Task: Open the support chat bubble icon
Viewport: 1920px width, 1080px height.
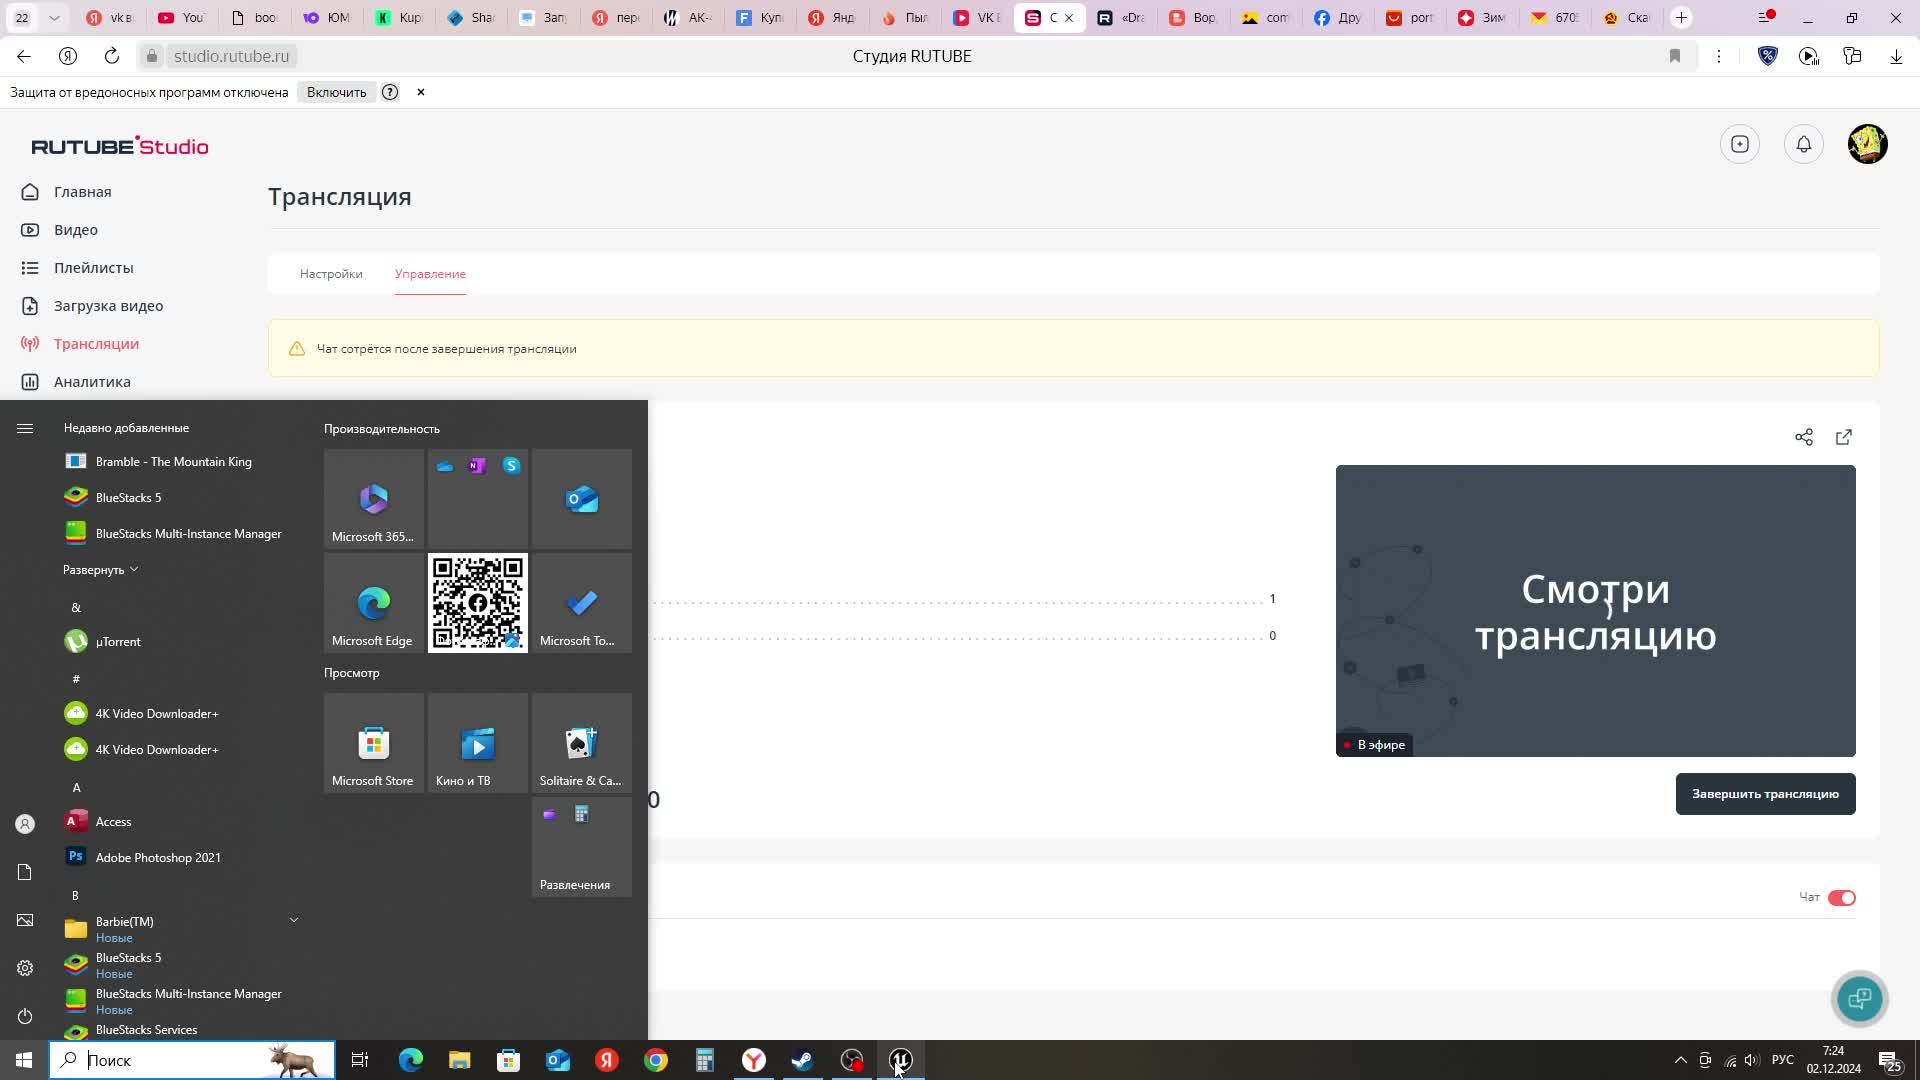Action: pyautogui.click(x=1860, y=998)
